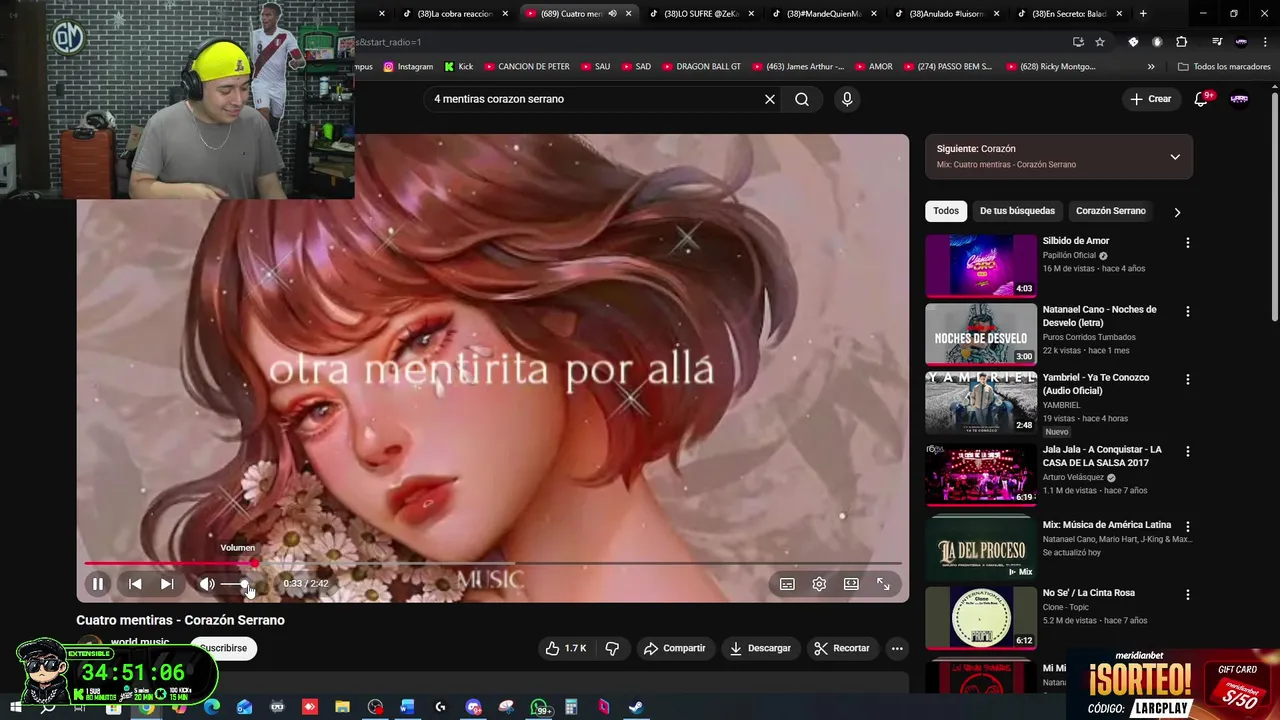1280x720 pixels.
Task: Open Steam from the taskbar
Action: (x=636, y=707)
